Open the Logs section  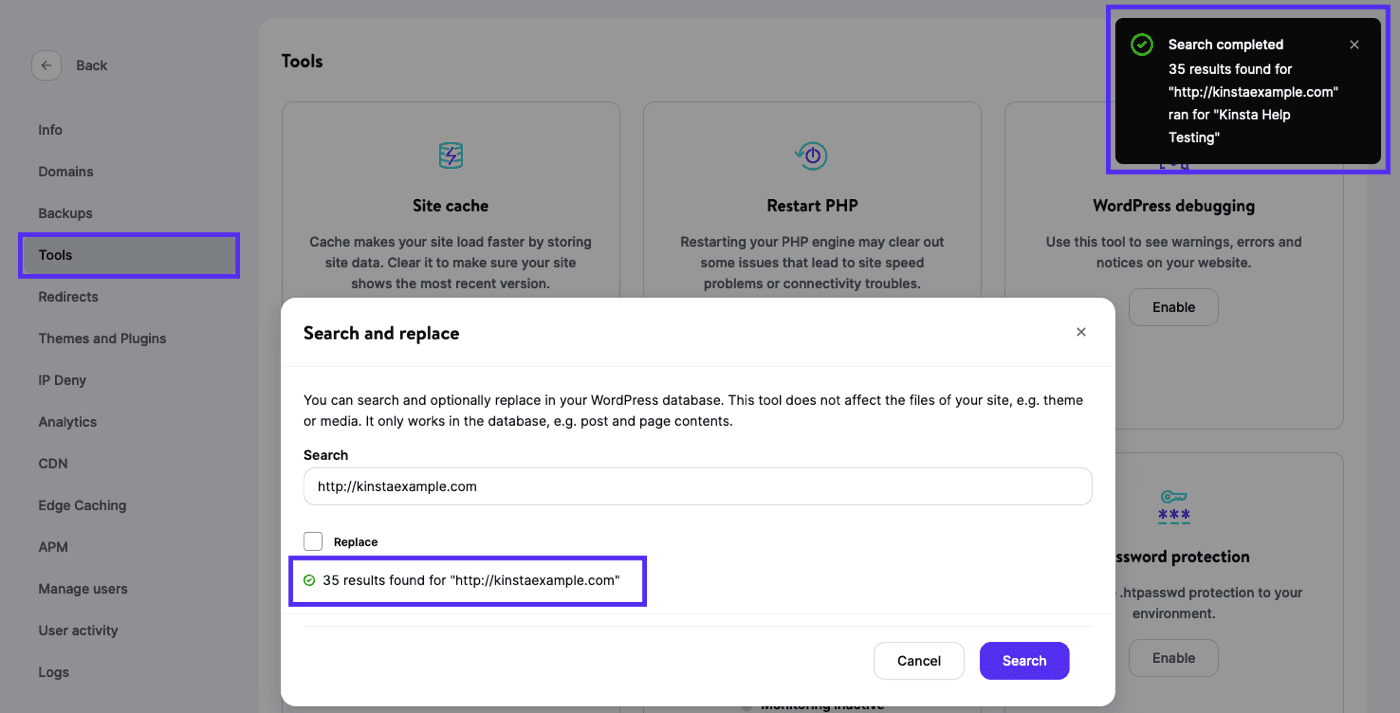[54, 672]
